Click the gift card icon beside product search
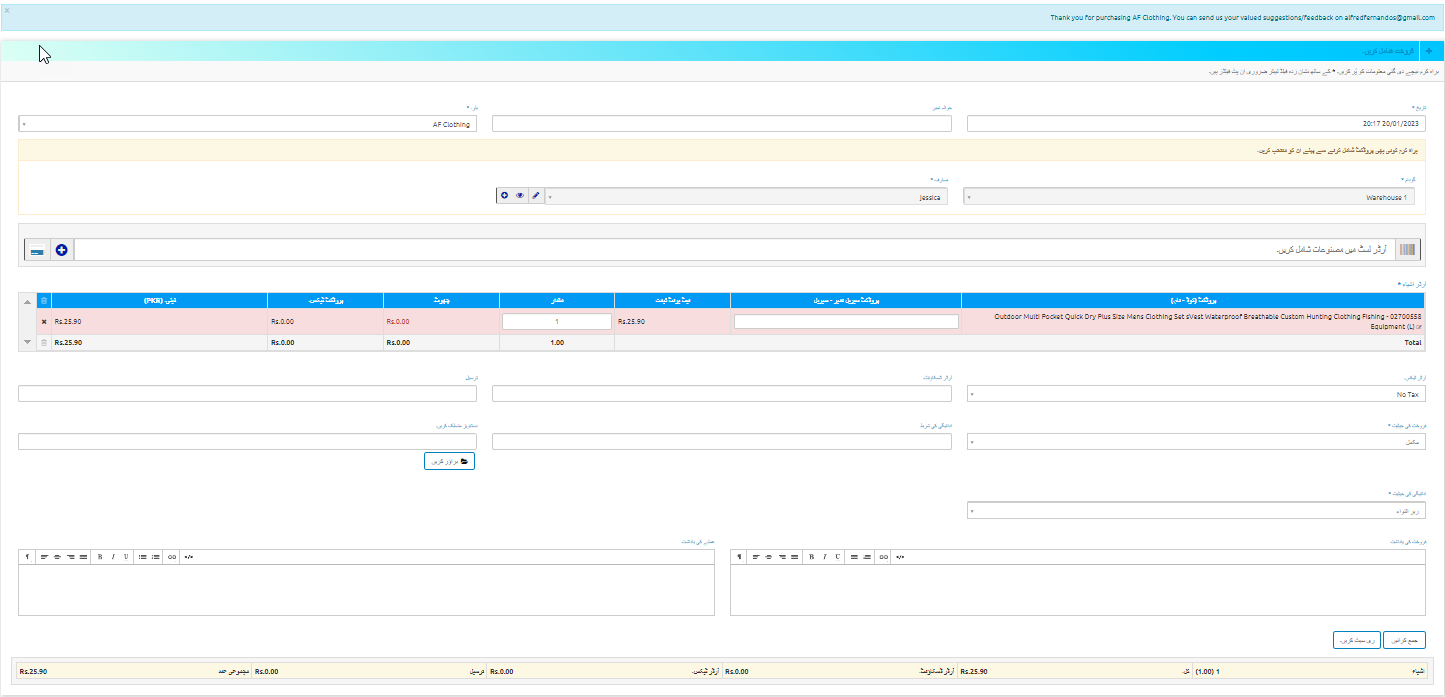This screenshot has width=1445, height=697. pos(37,250)
